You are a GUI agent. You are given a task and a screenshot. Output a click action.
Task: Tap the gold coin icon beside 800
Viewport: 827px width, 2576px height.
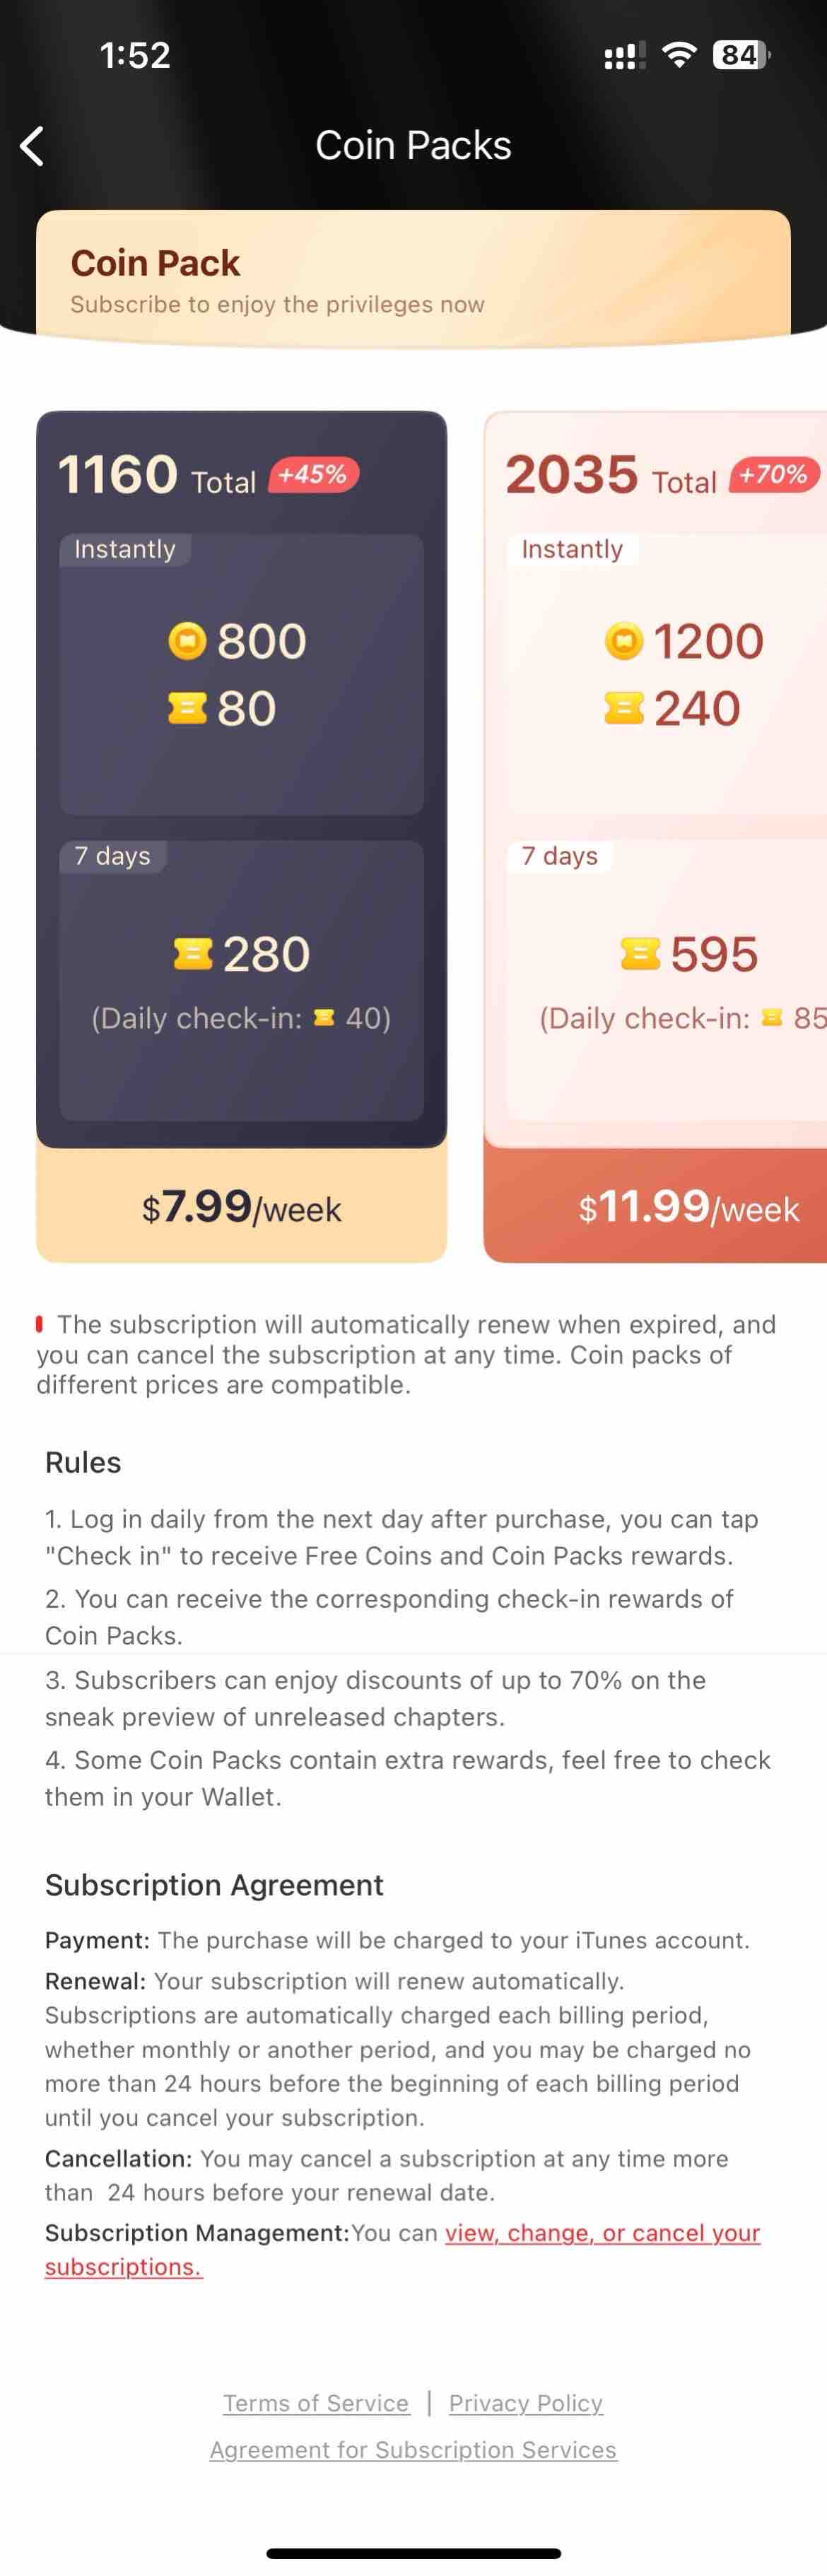click(187, 640)
